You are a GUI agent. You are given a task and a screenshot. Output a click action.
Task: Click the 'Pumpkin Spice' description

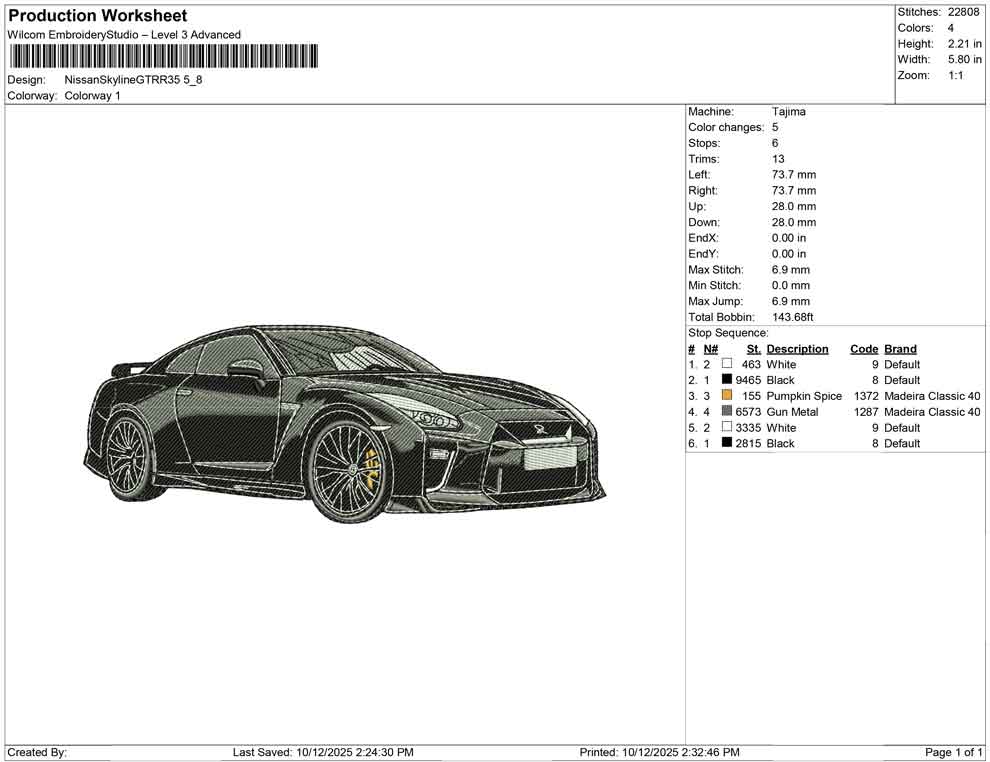804,396
